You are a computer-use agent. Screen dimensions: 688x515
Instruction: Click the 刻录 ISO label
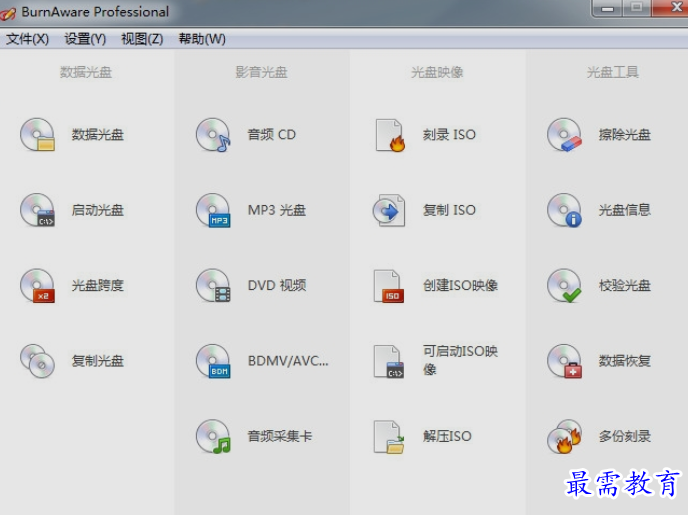(449, 135)
